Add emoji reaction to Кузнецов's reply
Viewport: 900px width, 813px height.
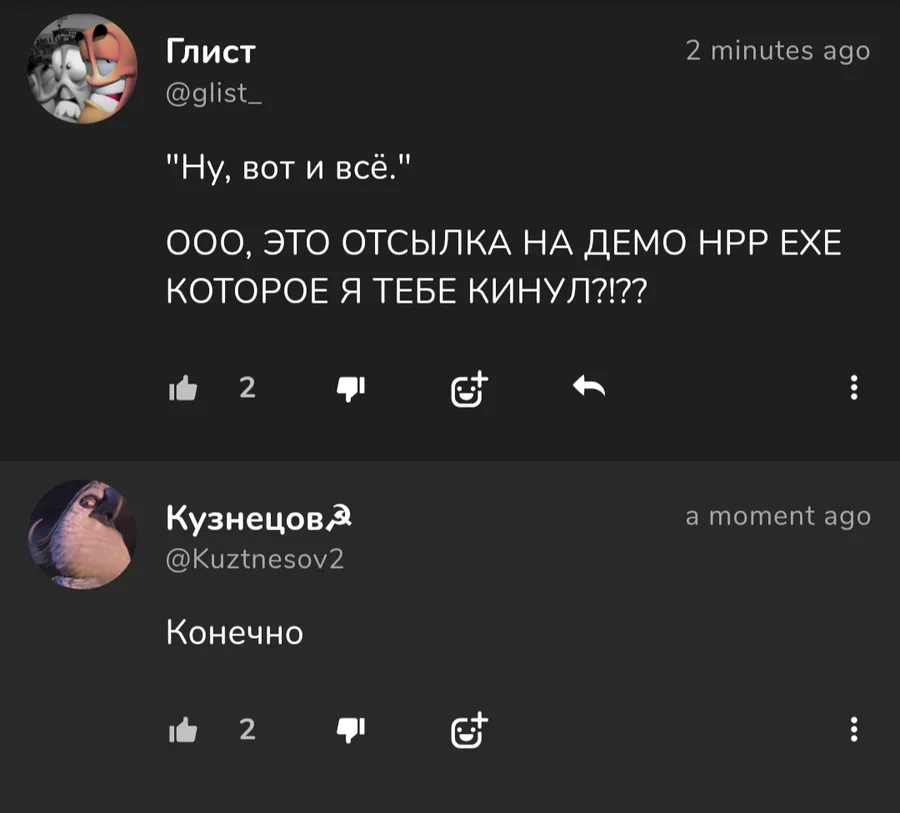470,731
